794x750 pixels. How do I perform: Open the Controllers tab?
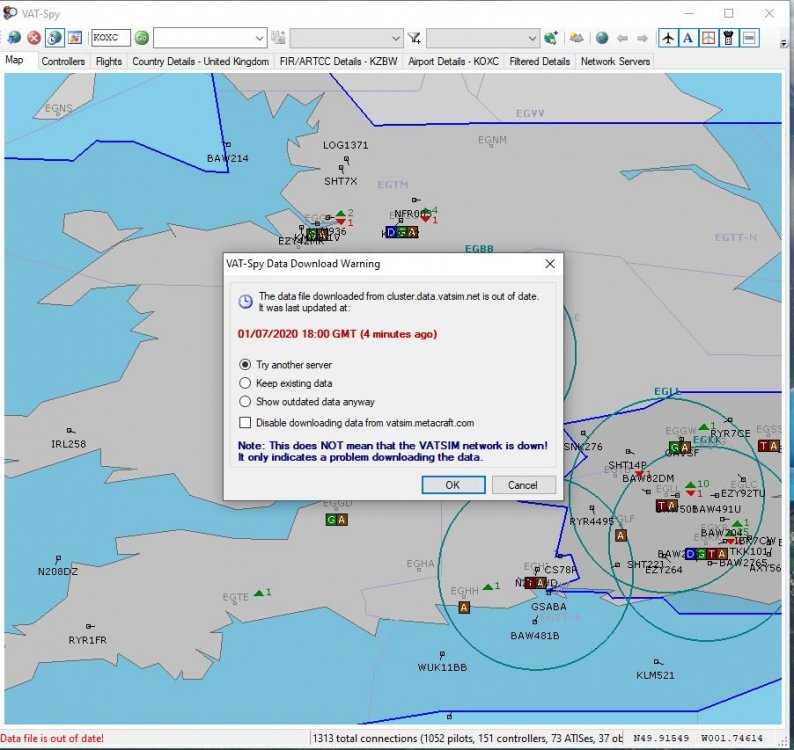tap(63, 61)
